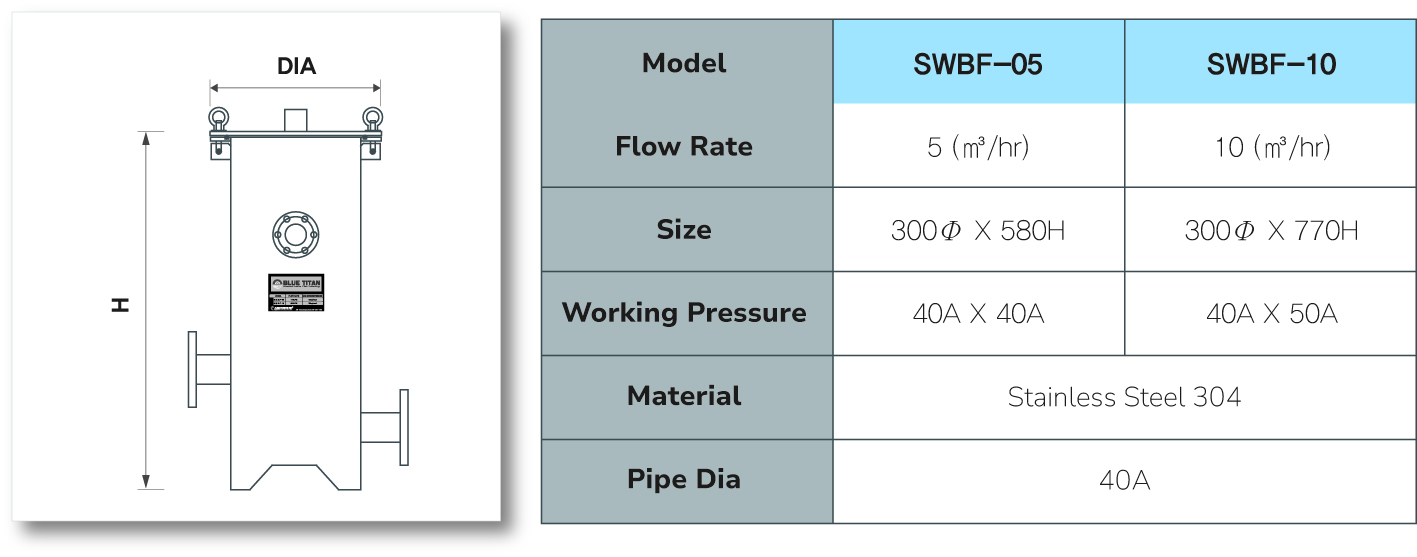This screenshot has height=557, width=1417.
Task: Click the Flow Rate row label
Action: [684, 146]
